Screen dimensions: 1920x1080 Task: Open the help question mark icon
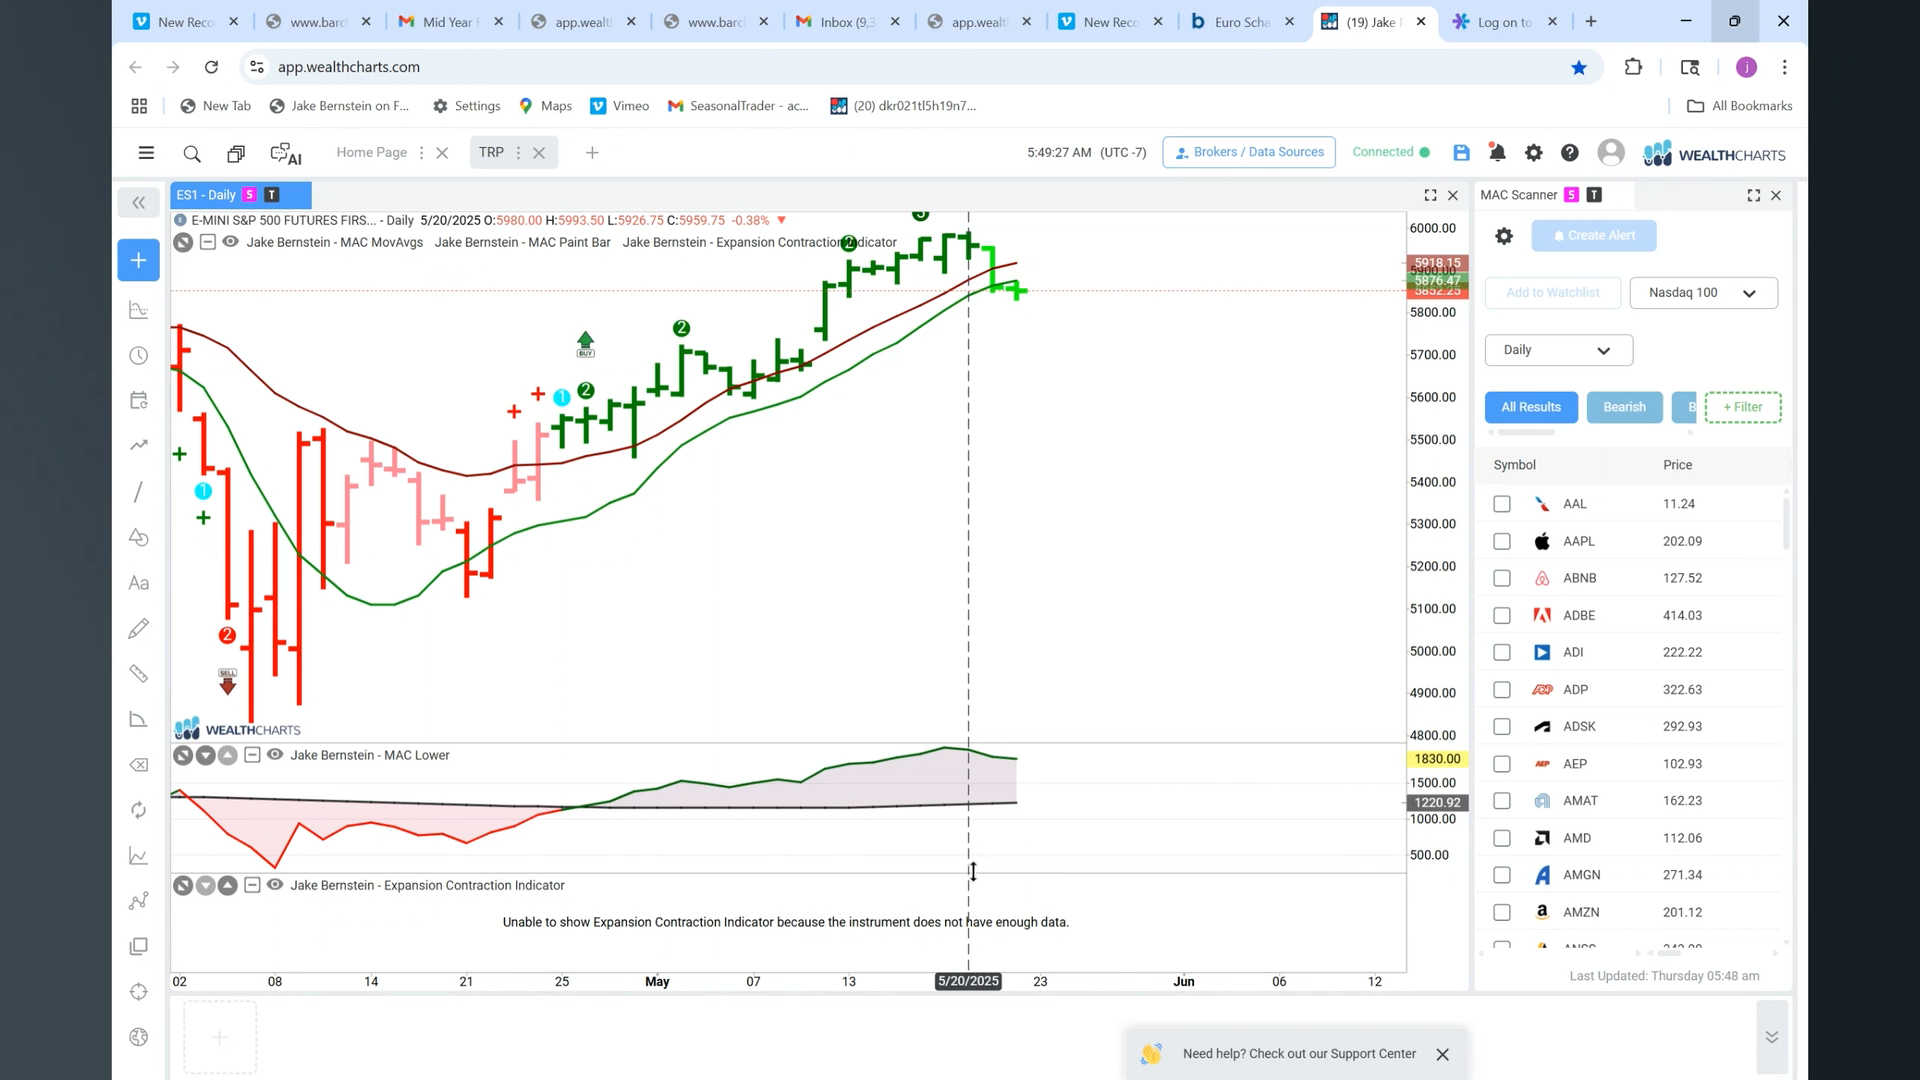[x=1570, y=152]
